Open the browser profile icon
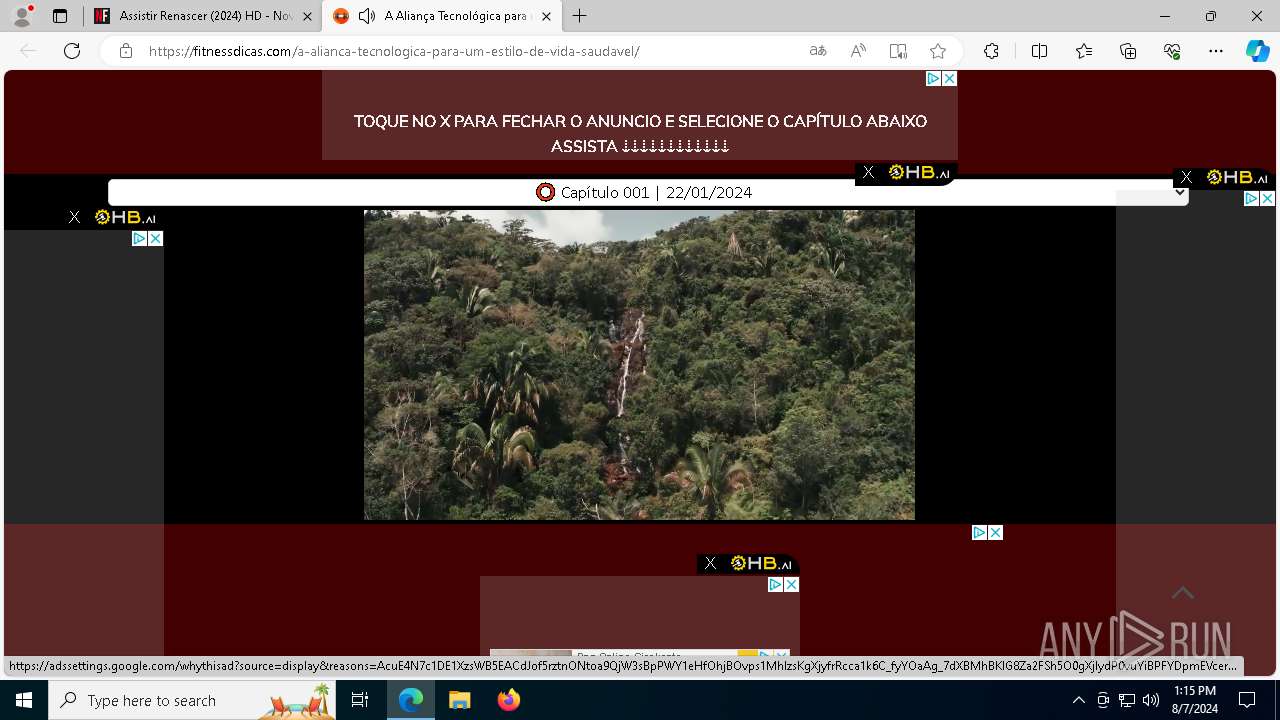Screen dimensions: 1280x720 pyautogui.click(x=22, y=16)
